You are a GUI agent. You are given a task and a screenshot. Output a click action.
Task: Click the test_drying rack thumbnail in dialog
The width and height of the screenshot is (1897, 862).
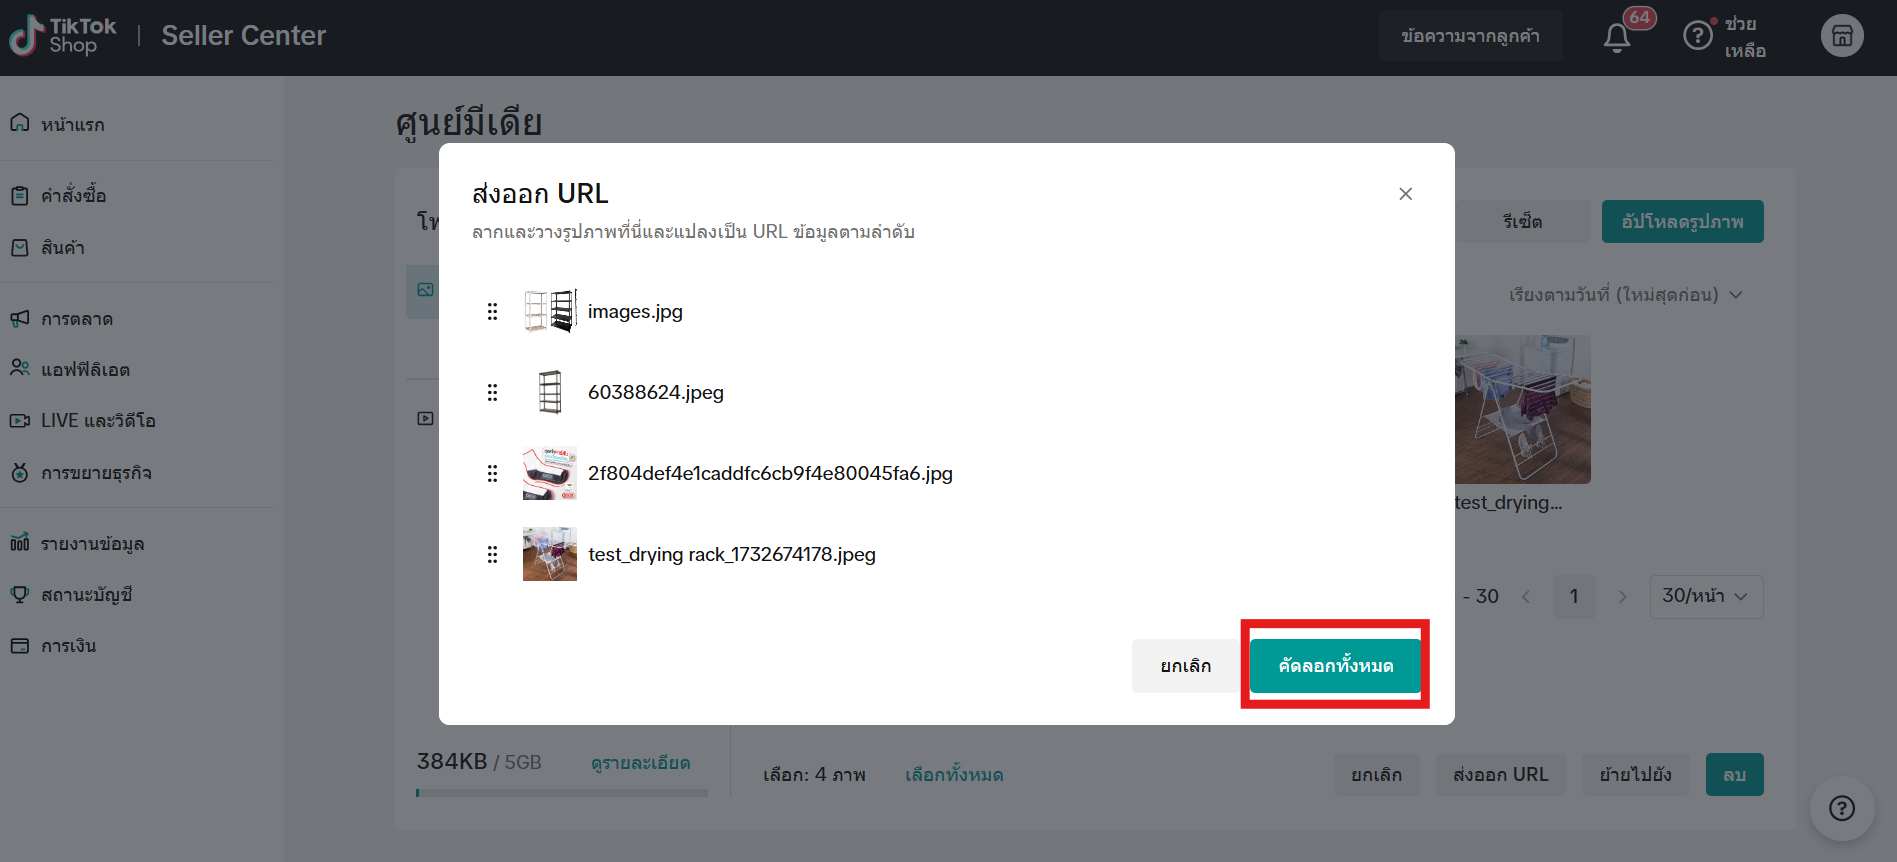550,554
